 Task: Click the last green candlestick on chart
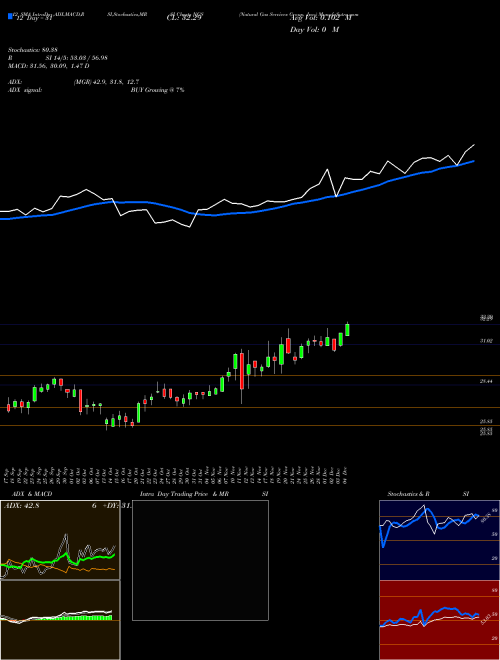pos(347,329)
